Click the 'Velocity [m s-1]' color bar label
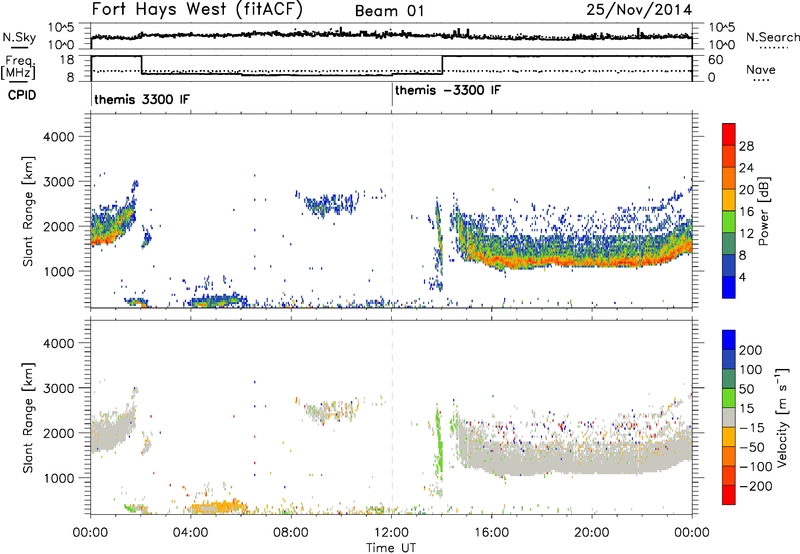Image resolution: width=800 pixels, height=554 pixels. (782, 417)
